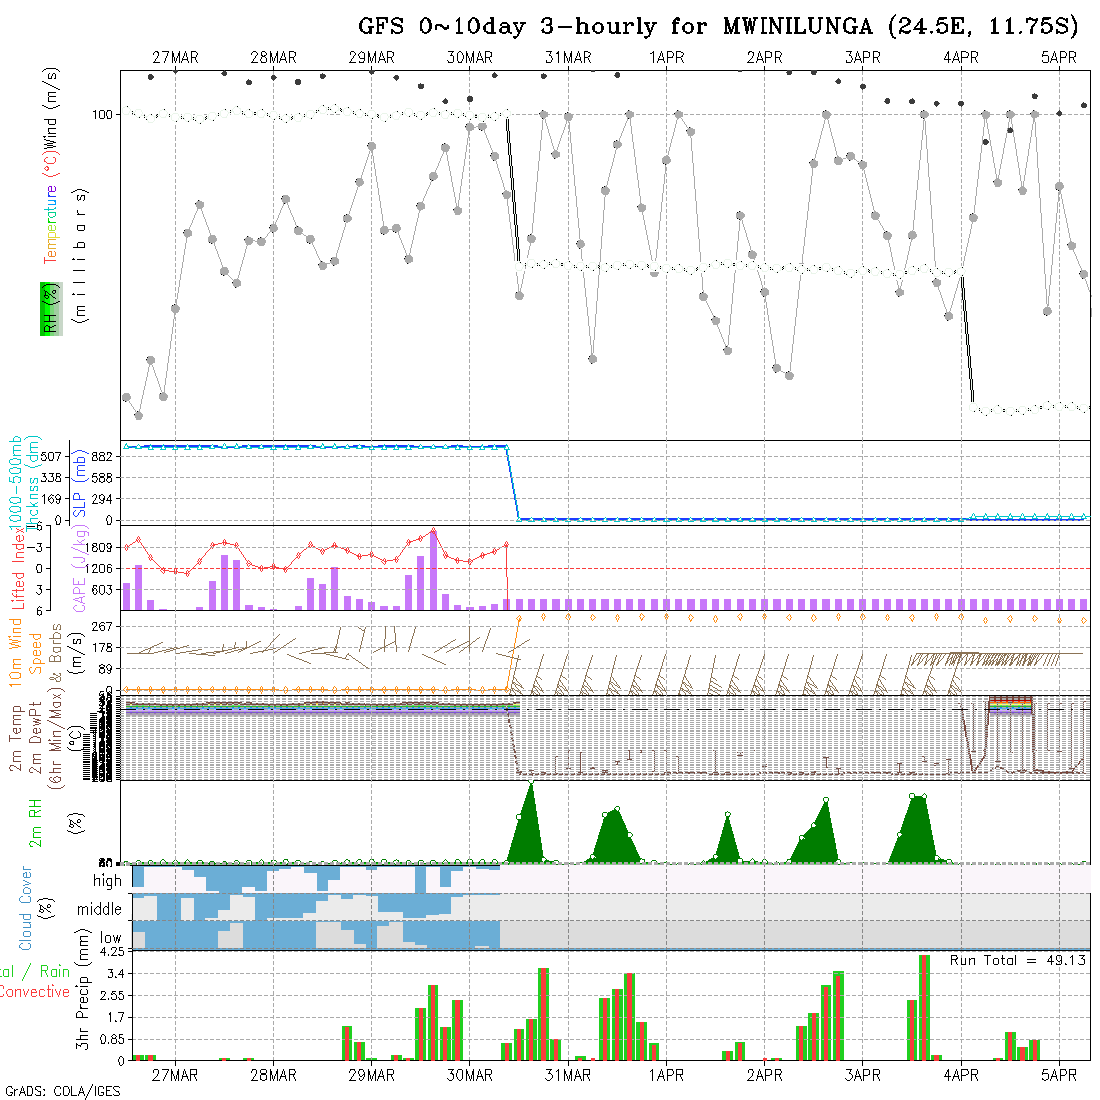The image size is (1100, 1100).
Task: Click the 1809 tick label on CAPE axis
Action: click(x=98, y=547)
